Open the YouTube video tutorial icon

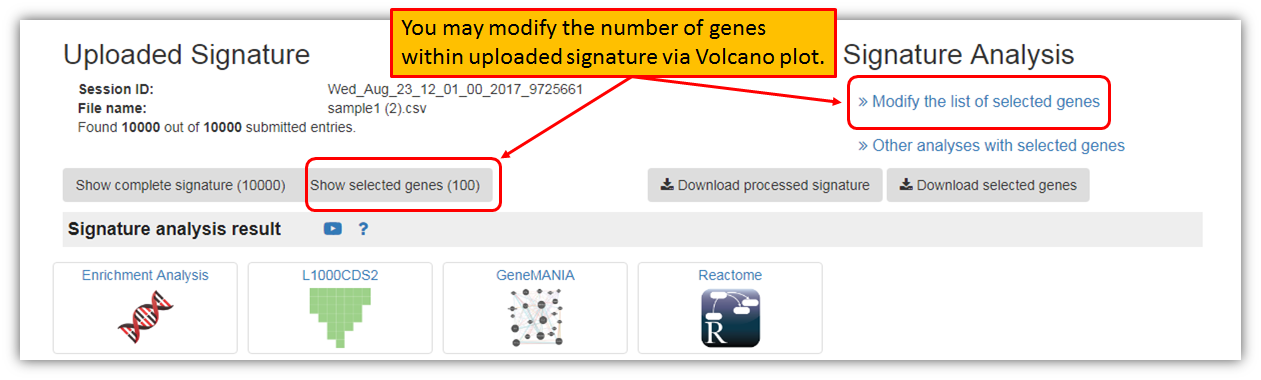(x=333, y=229)
